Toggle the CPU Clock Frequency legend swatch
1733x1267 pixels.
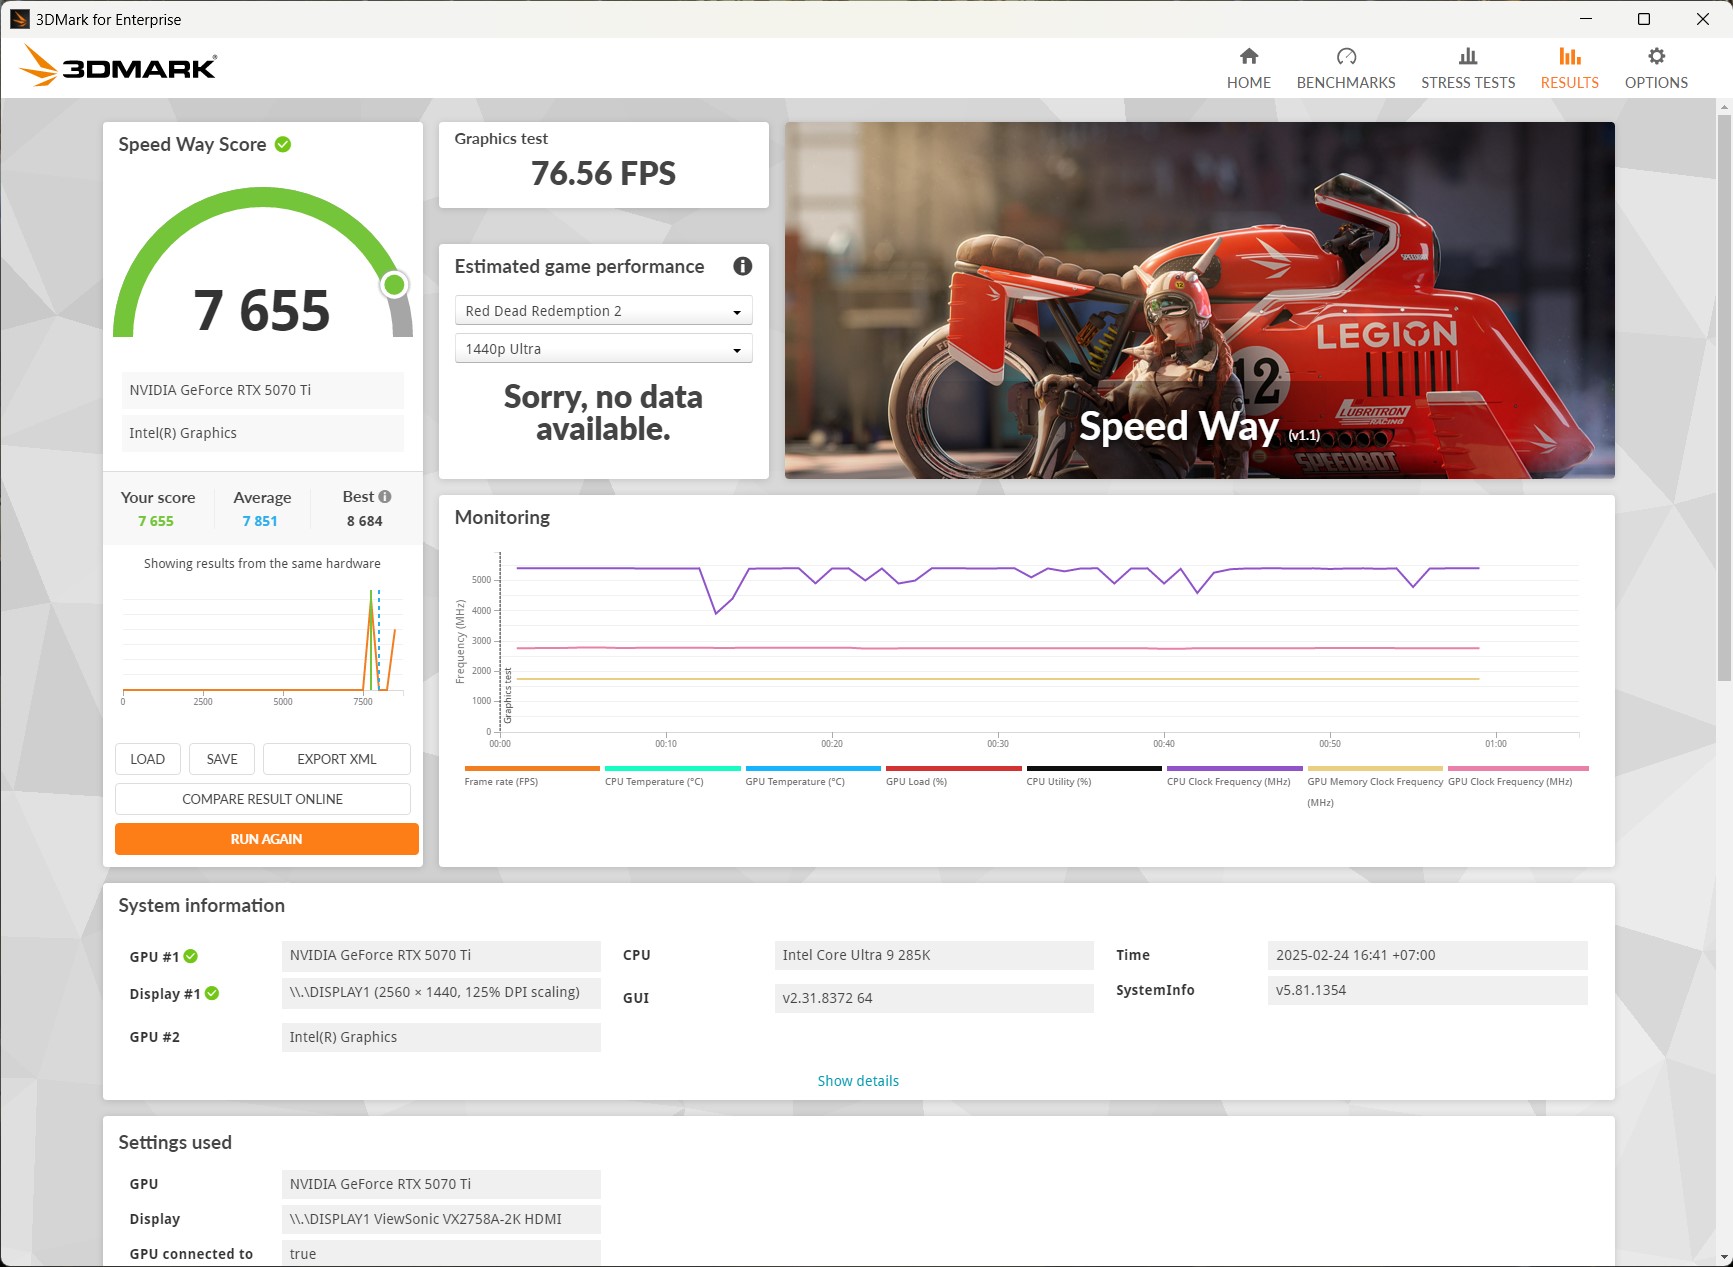(x=1233, y=769)
